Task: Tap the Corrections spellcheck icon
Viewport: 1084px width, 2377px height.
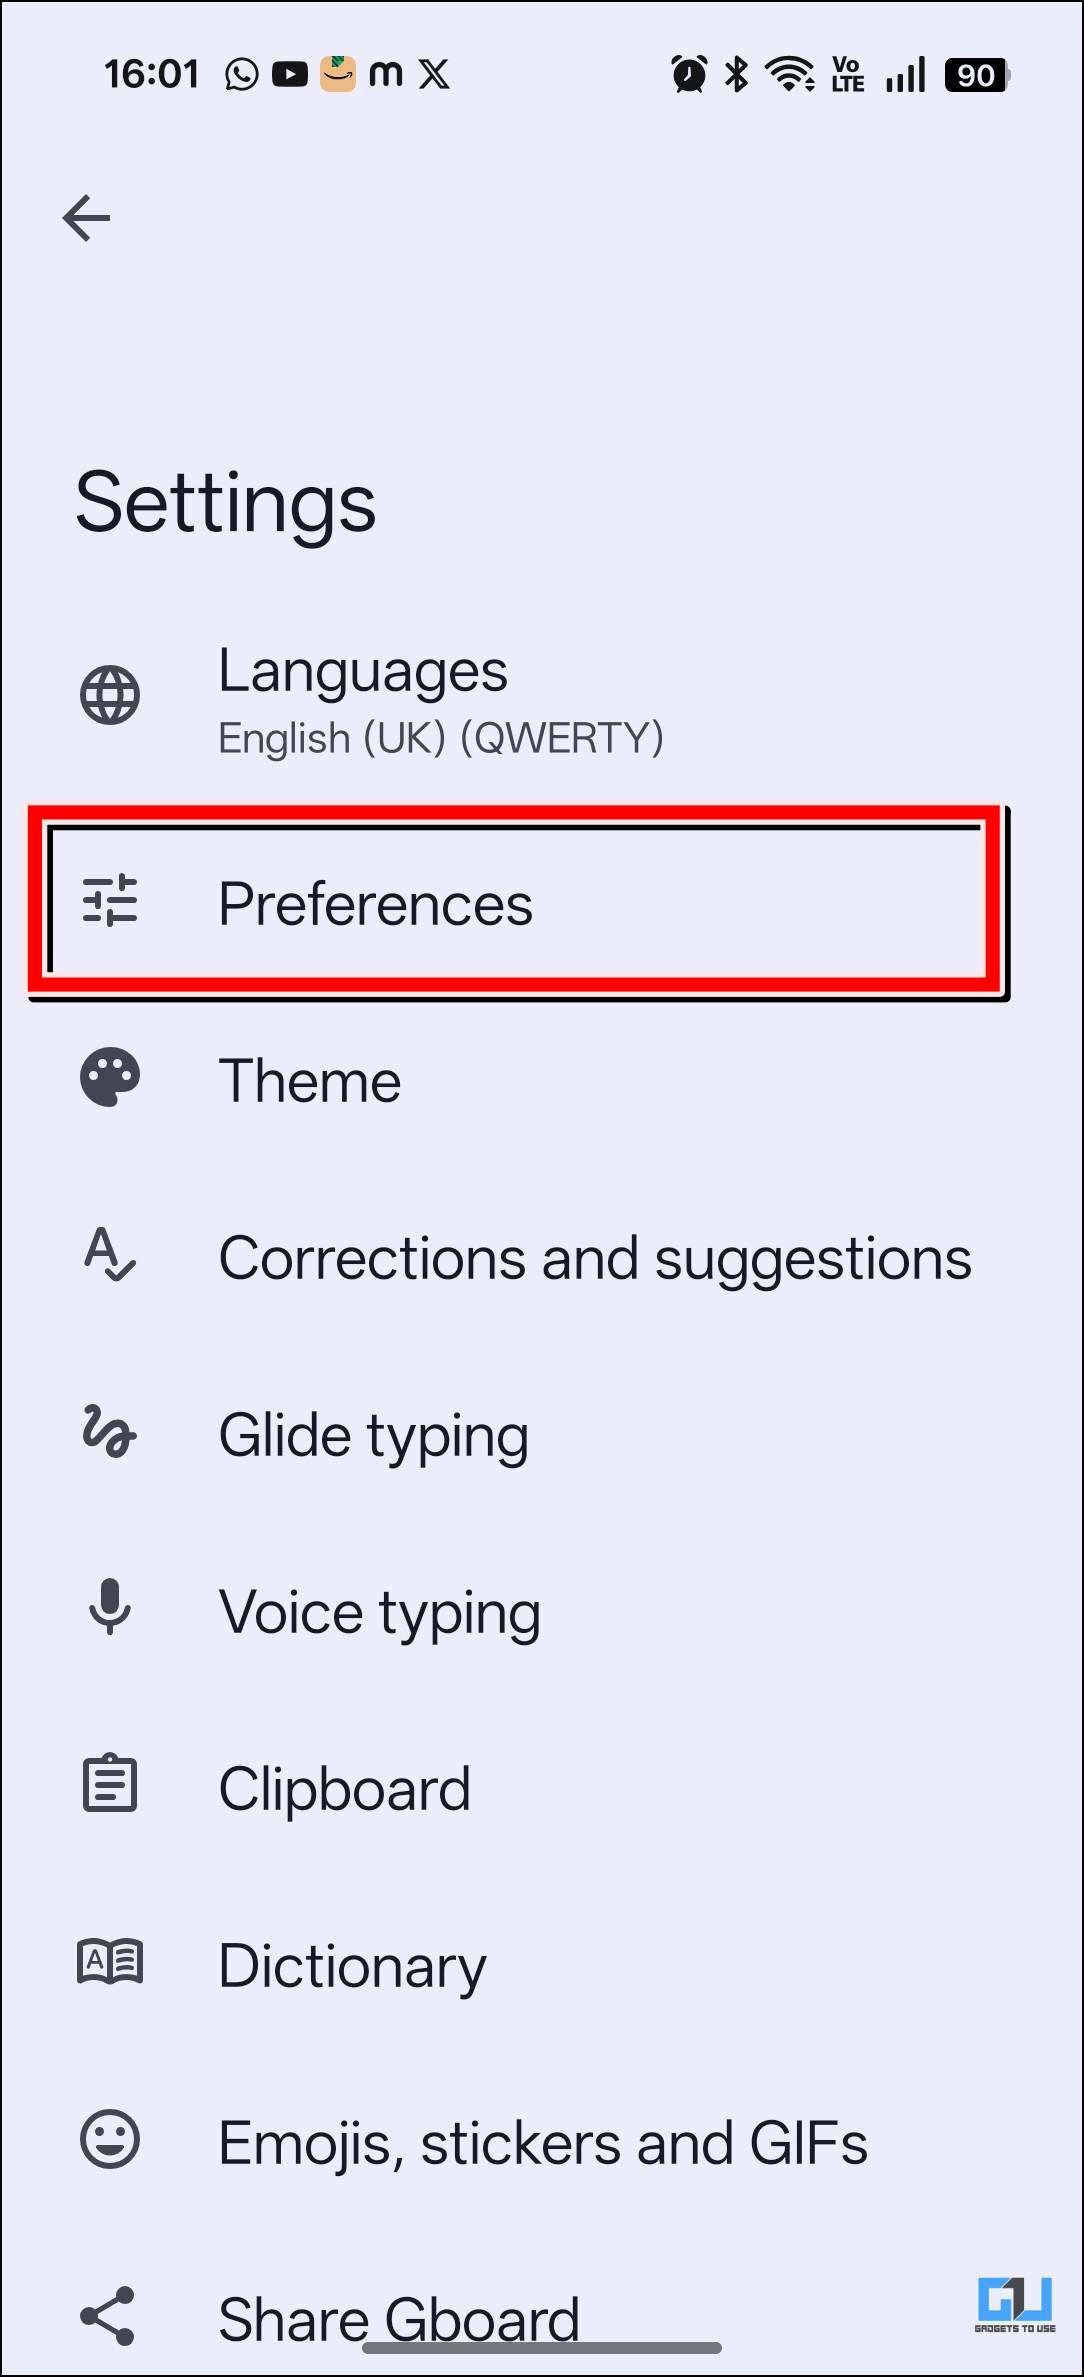Action: pos(110,1256)
